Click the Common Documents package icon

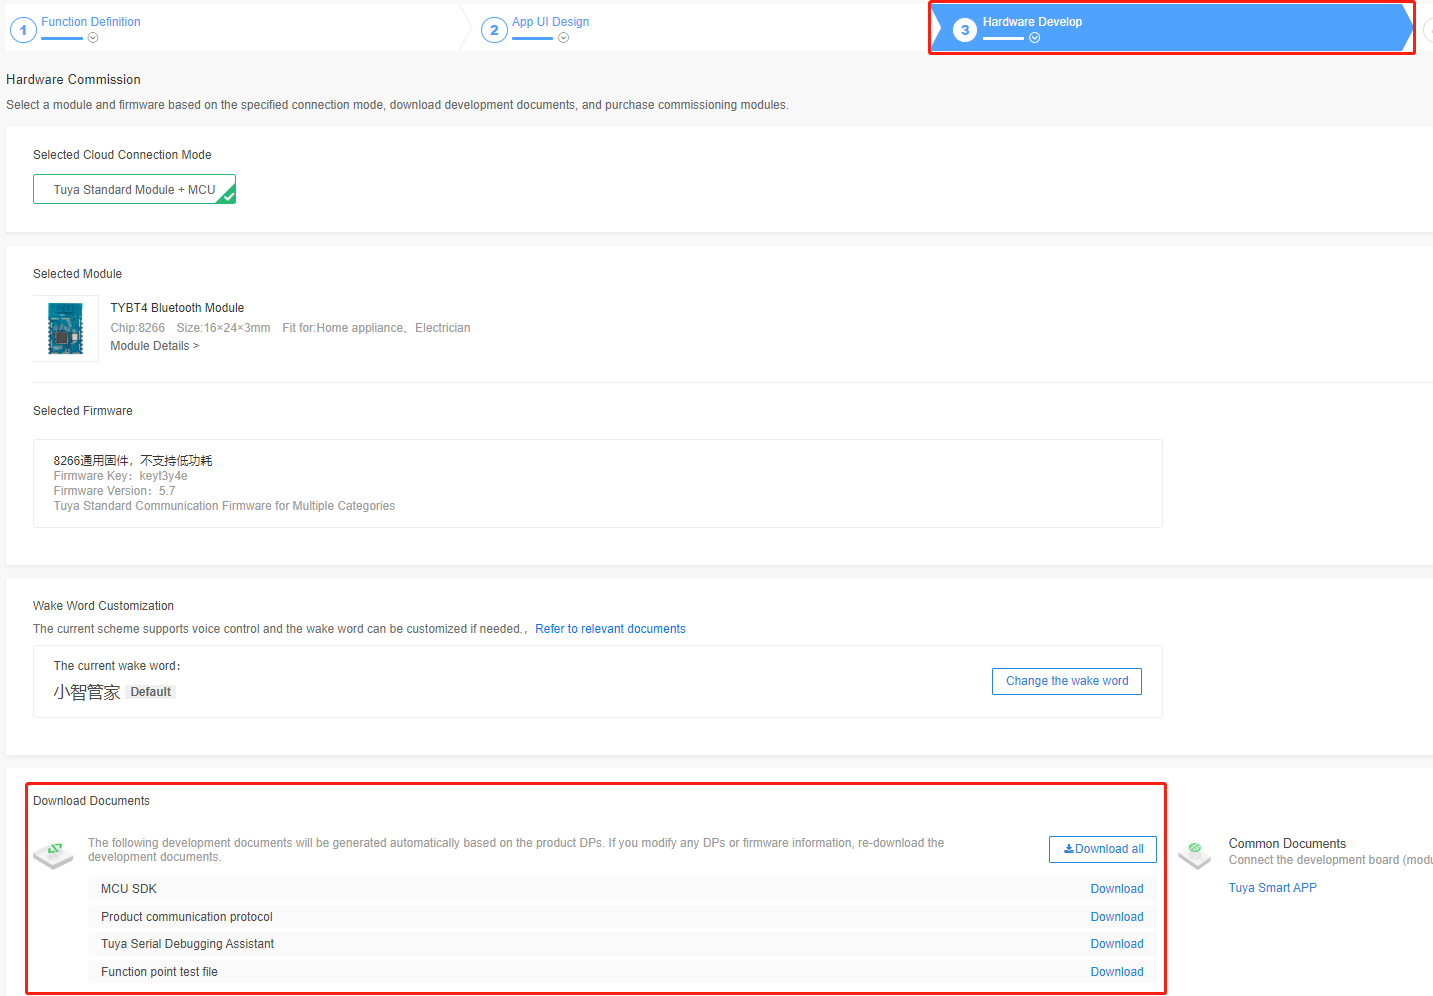(x=1194, y=853)
